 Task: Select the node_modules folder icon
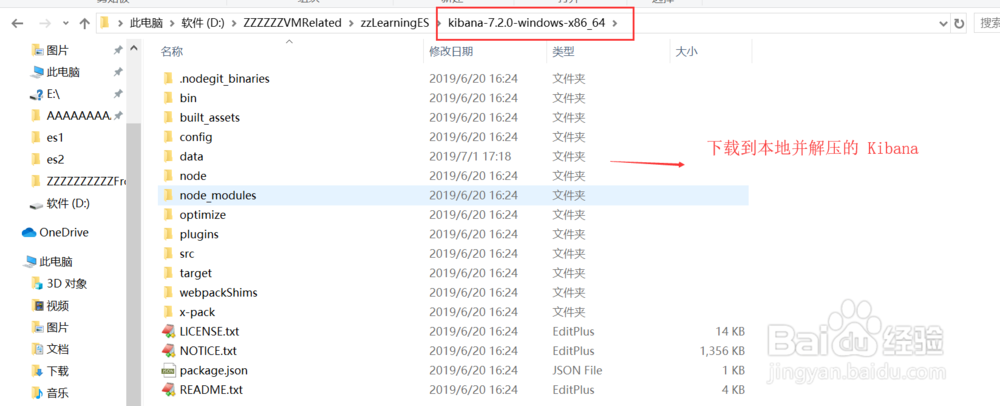click(x=168, y=195)
